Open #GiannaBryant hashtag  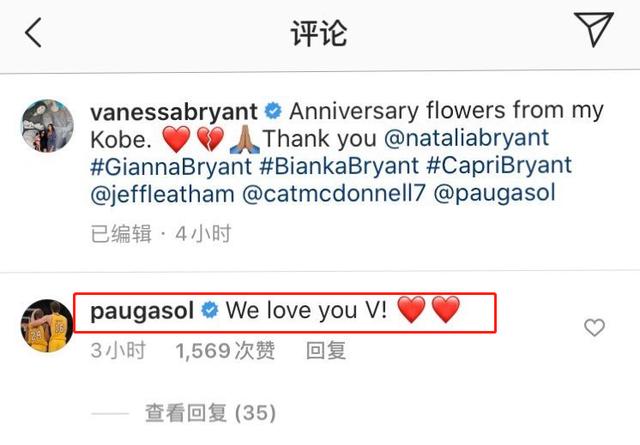[171, 166]
